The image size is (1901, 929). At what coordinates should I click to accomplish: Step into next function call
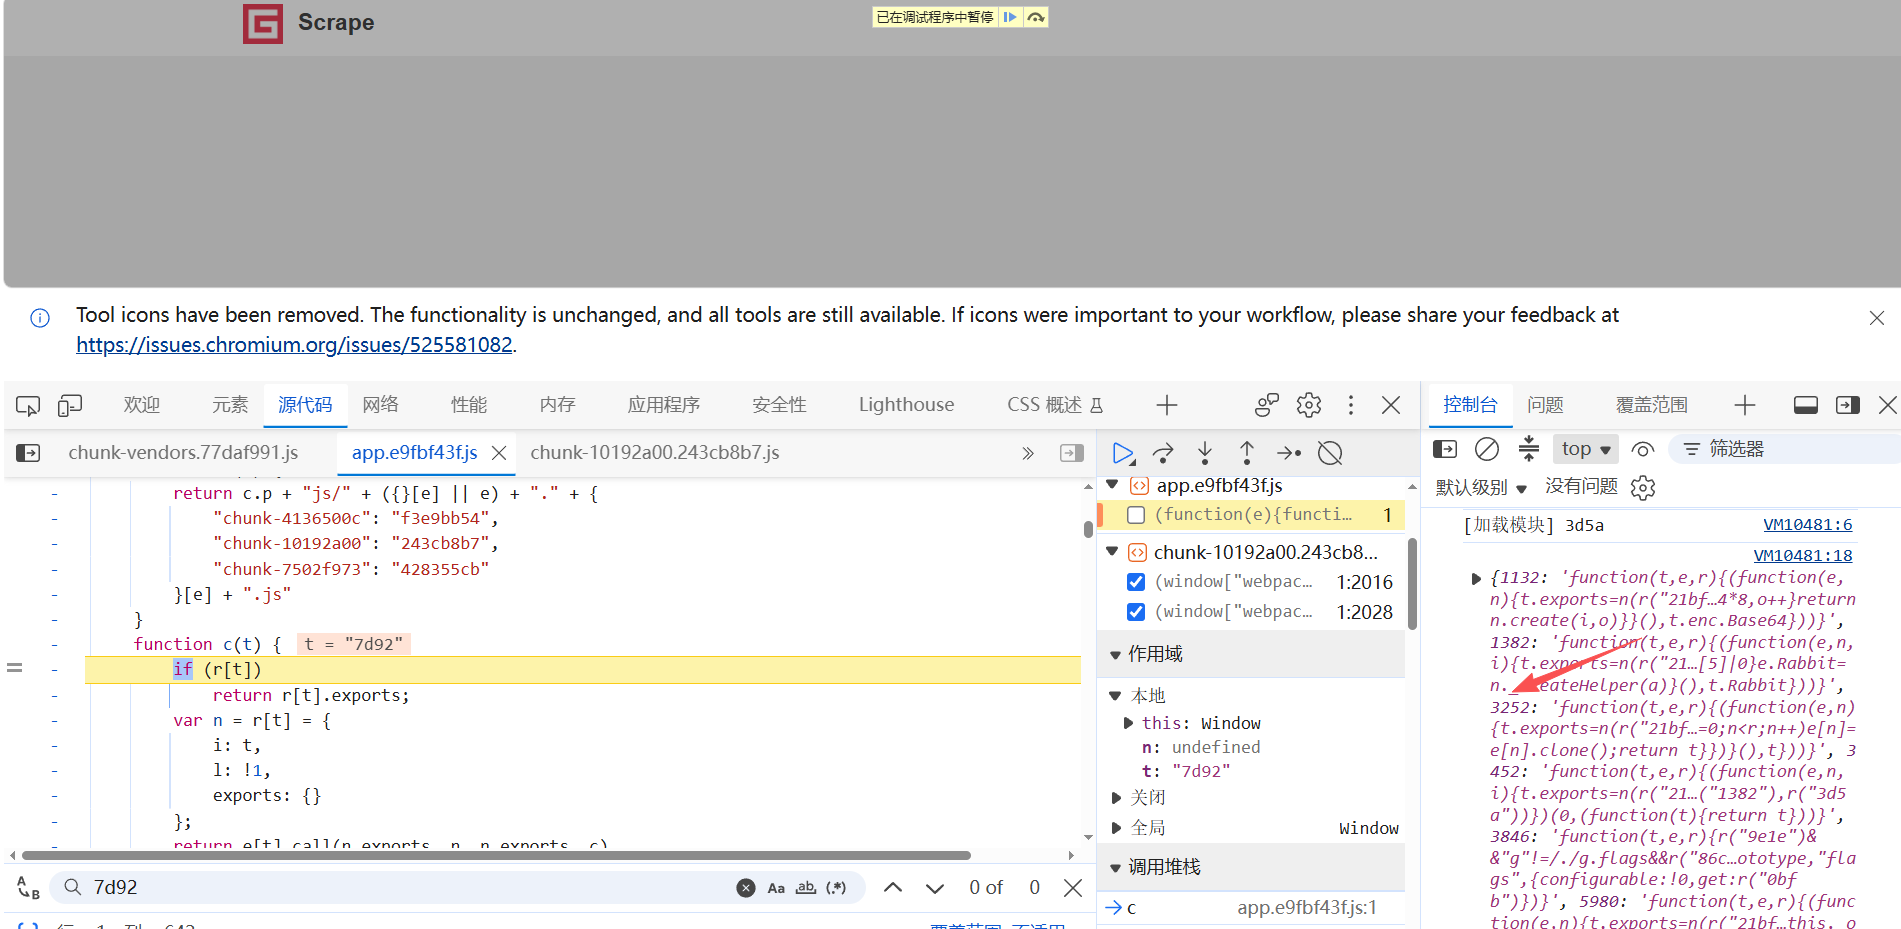point(1205,453)
